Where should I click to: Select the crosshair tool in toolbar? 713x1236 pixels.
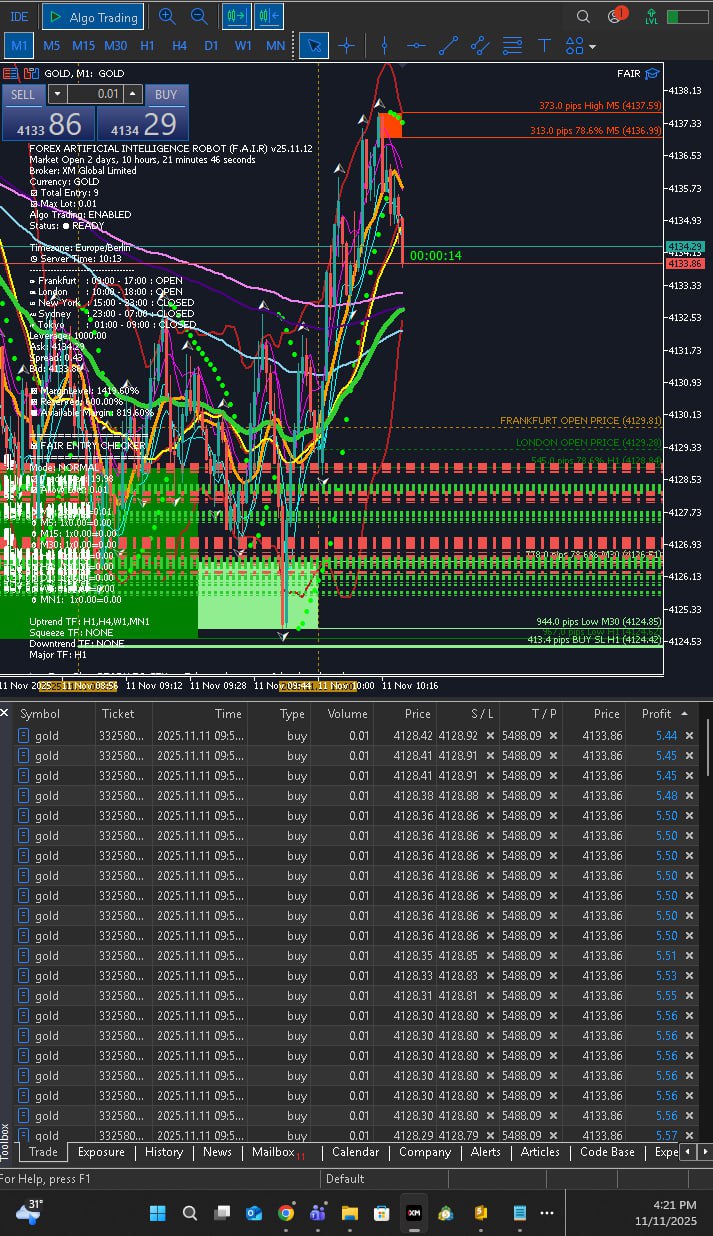point(347,46)
